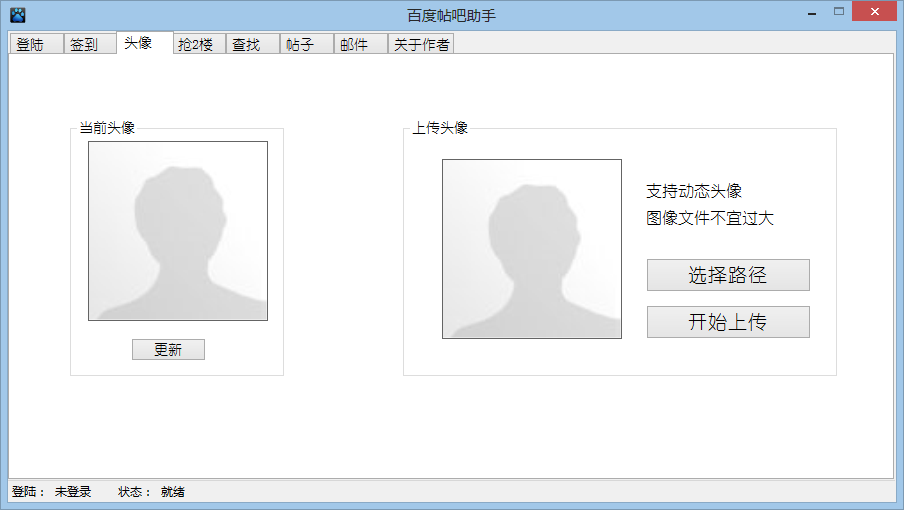Click the 上传头像 group label
The height and width of the screenshot is (510, 904).
click(440, 128)
